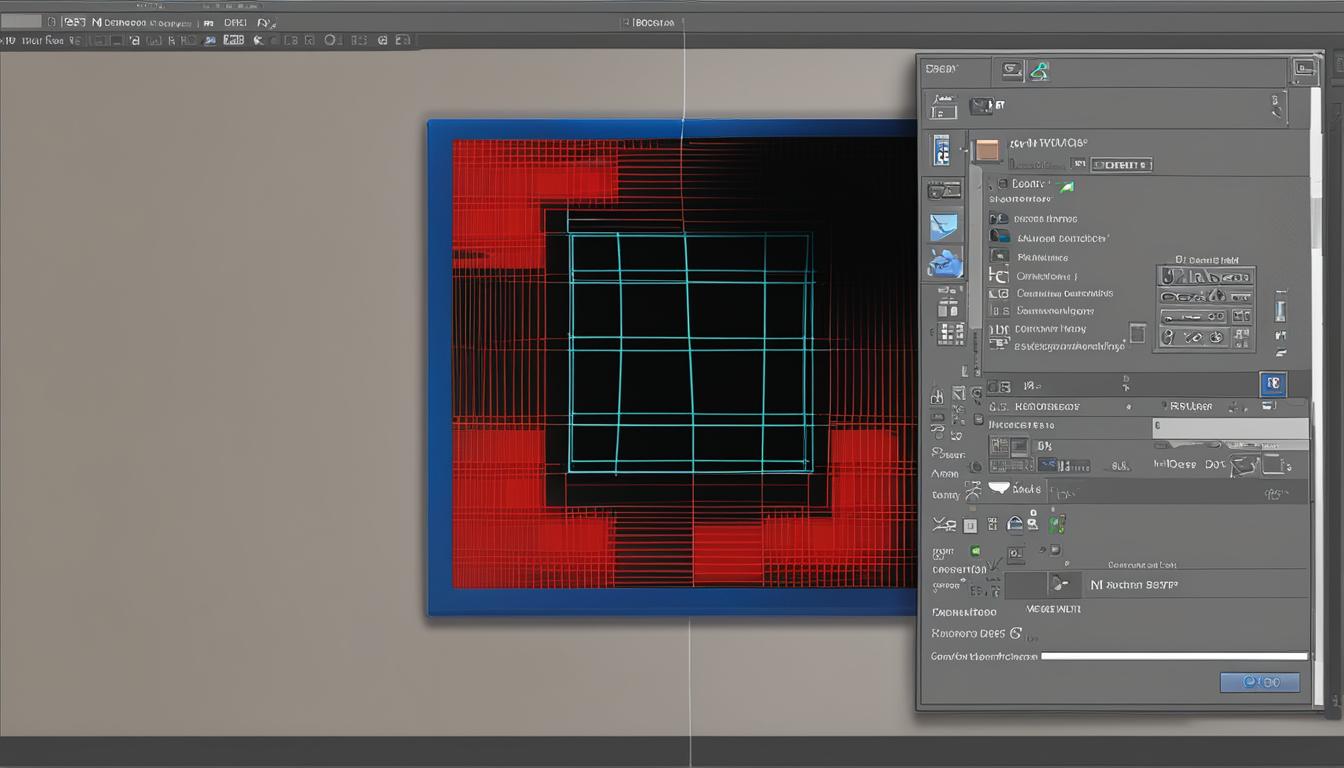Toggle the highlighted blue square option
This screenshot has width=1344, height=768.
pyautogui.click(x=1273, y=383)
